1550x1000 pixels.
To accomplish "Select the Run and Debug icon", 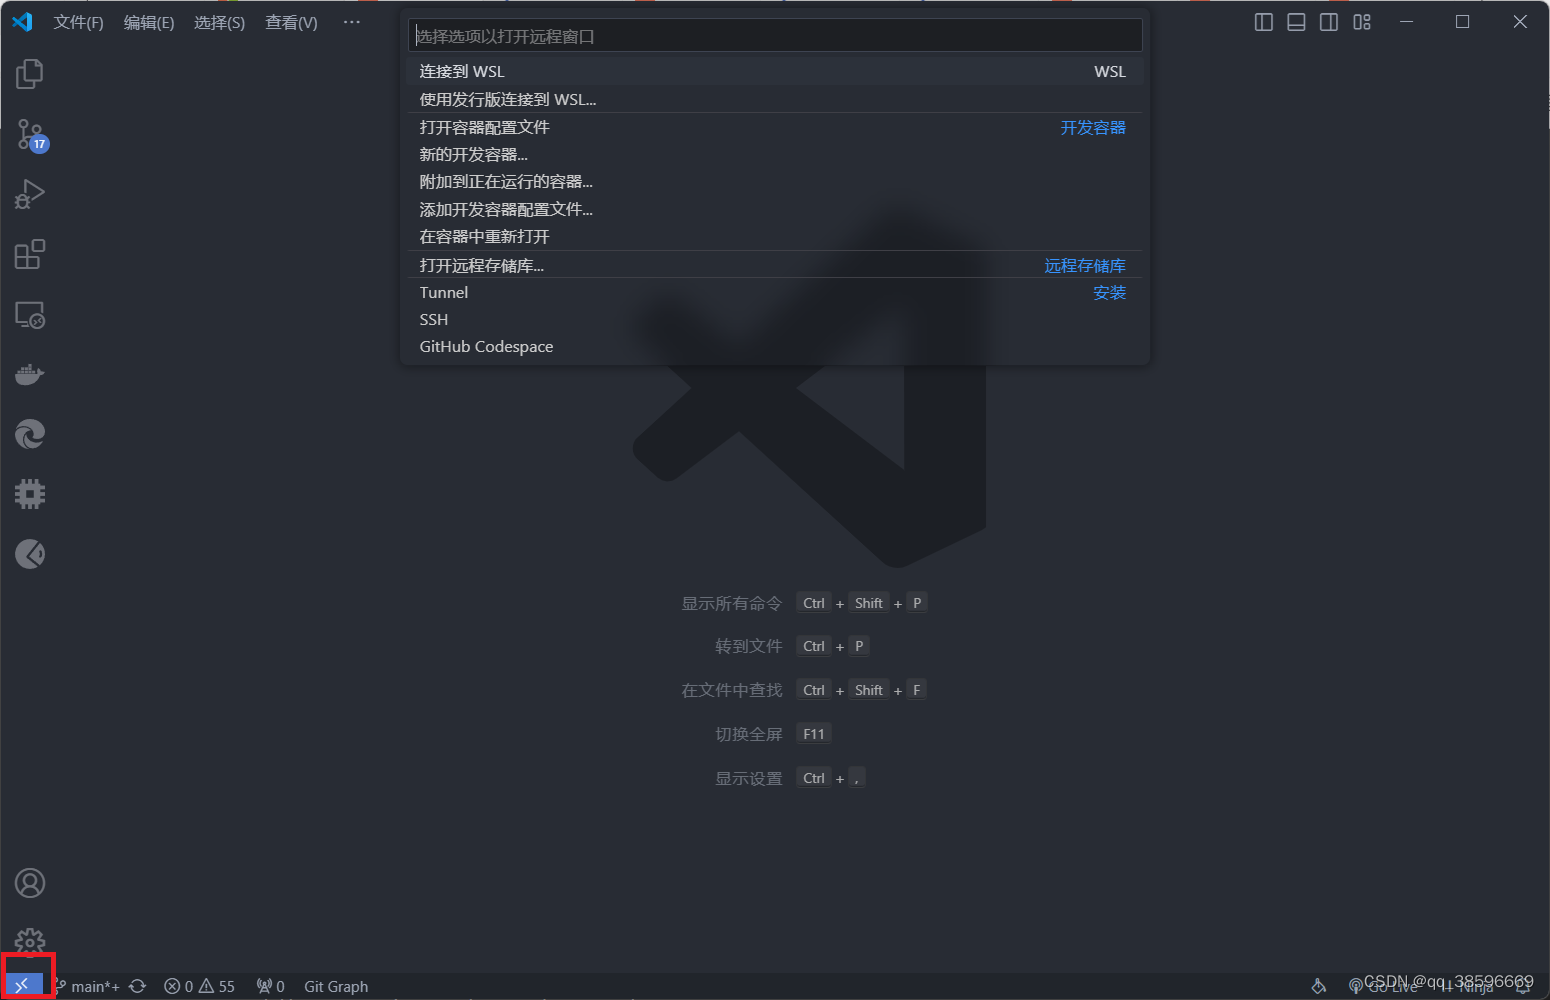I will (29, 194).
